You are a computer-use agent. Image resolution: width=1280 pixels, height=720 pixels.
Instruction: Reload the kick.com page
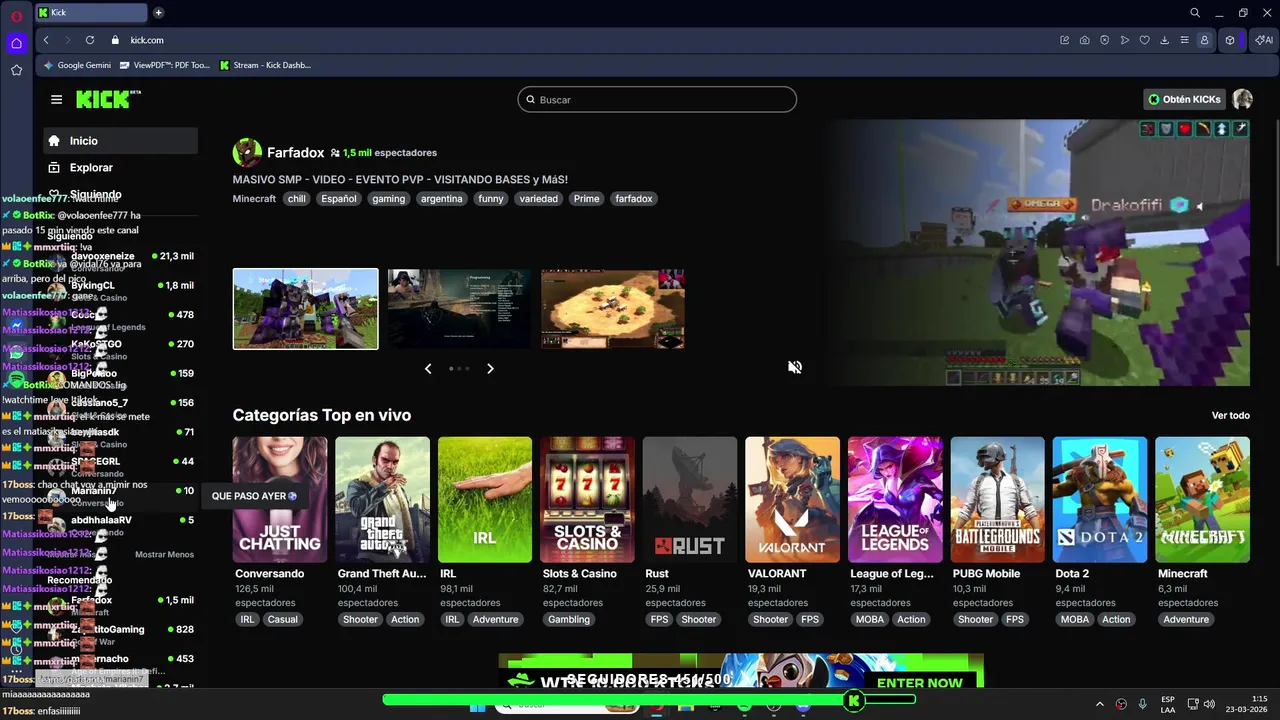click(x=90, y=40)
